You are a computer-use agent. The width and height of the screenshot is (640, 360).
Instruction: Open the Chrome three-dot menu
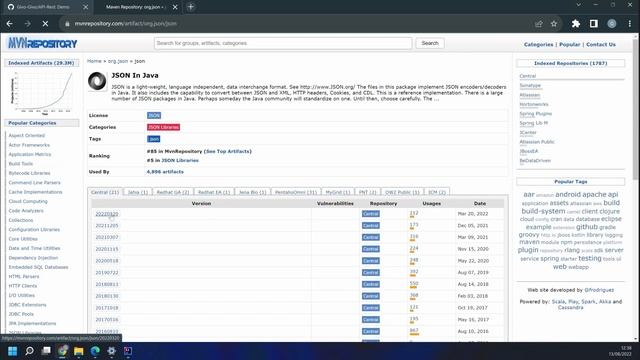tap(630, 24)
